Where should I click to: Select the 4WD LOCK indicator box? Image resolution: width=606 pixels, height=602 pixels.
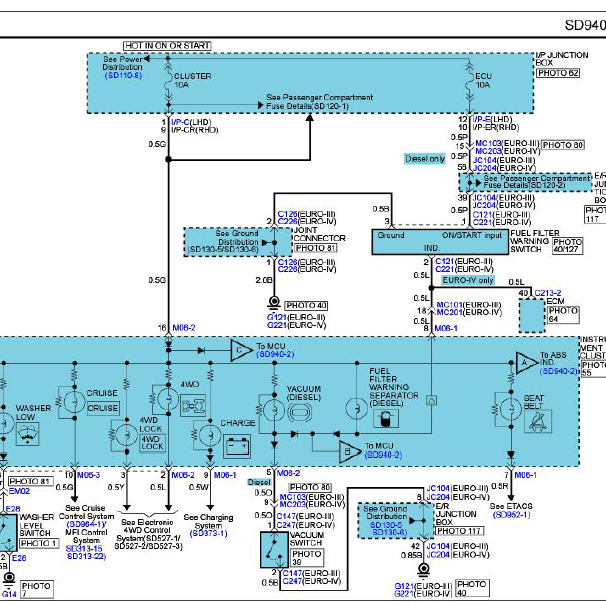click(x=152, y=443)
